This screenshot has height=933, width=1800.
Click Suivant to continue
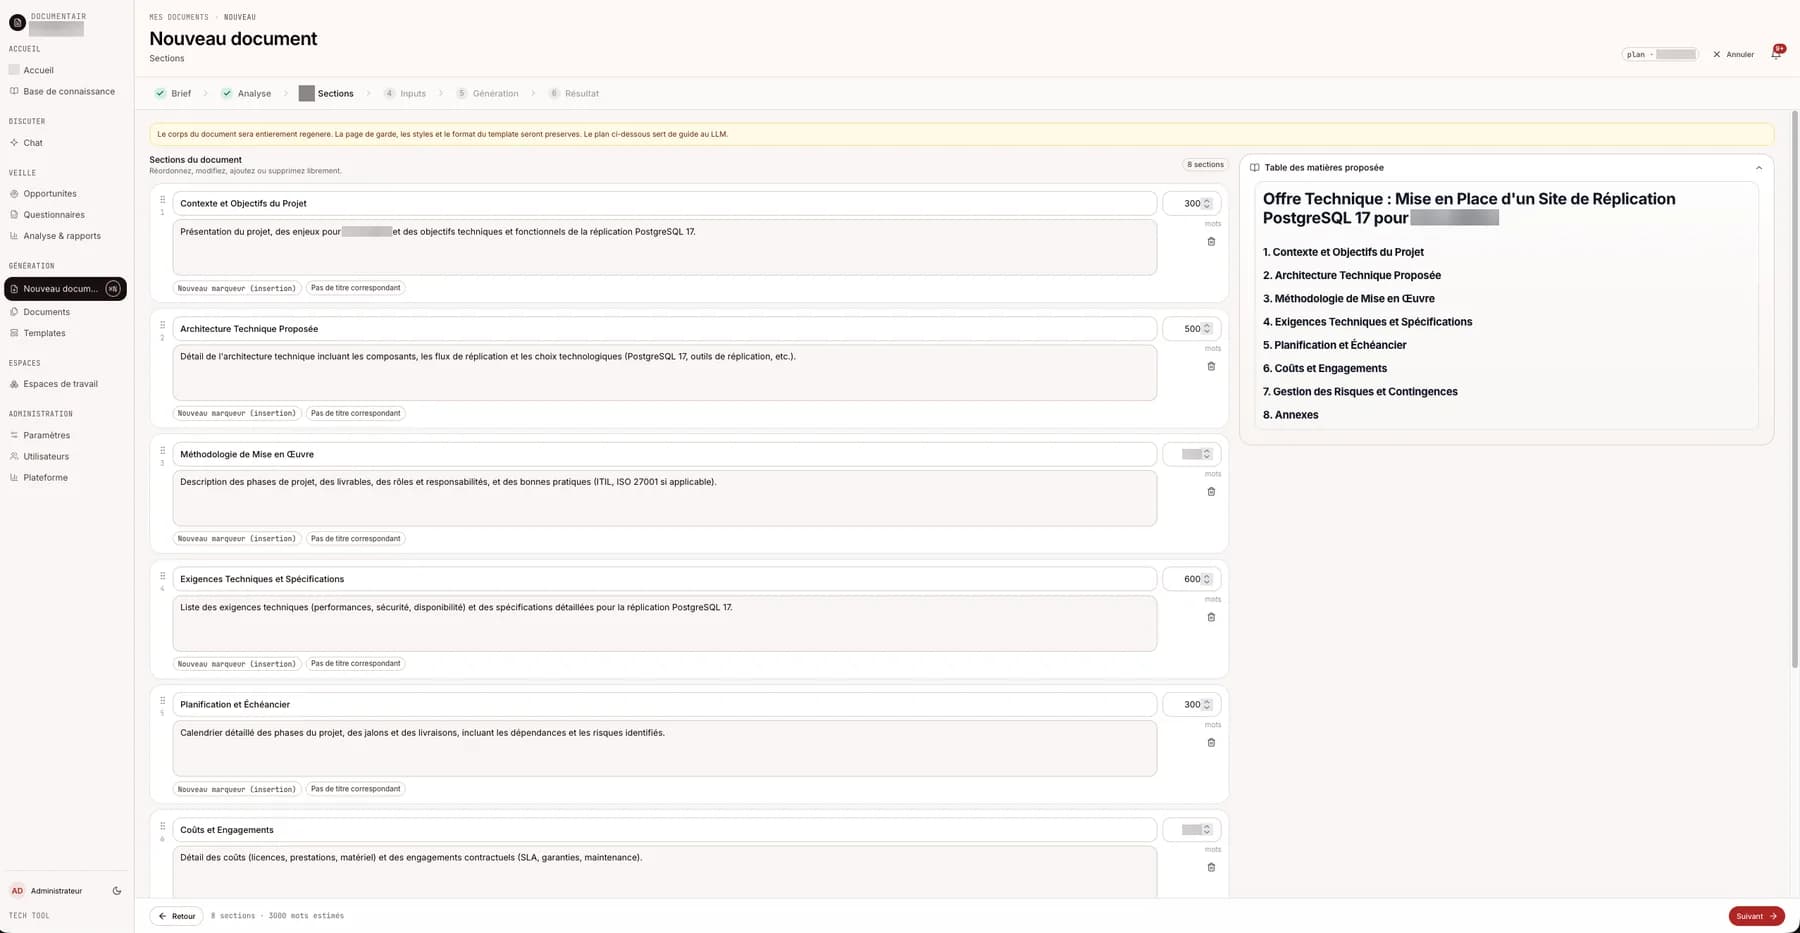[x=1756, y=916]
